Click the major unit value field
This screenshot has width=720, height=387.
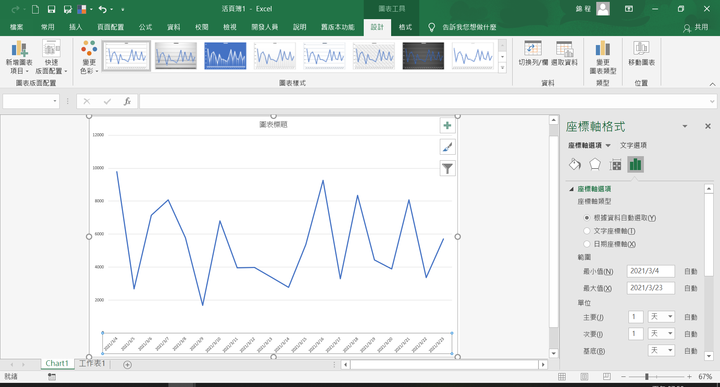pos(636,317)
